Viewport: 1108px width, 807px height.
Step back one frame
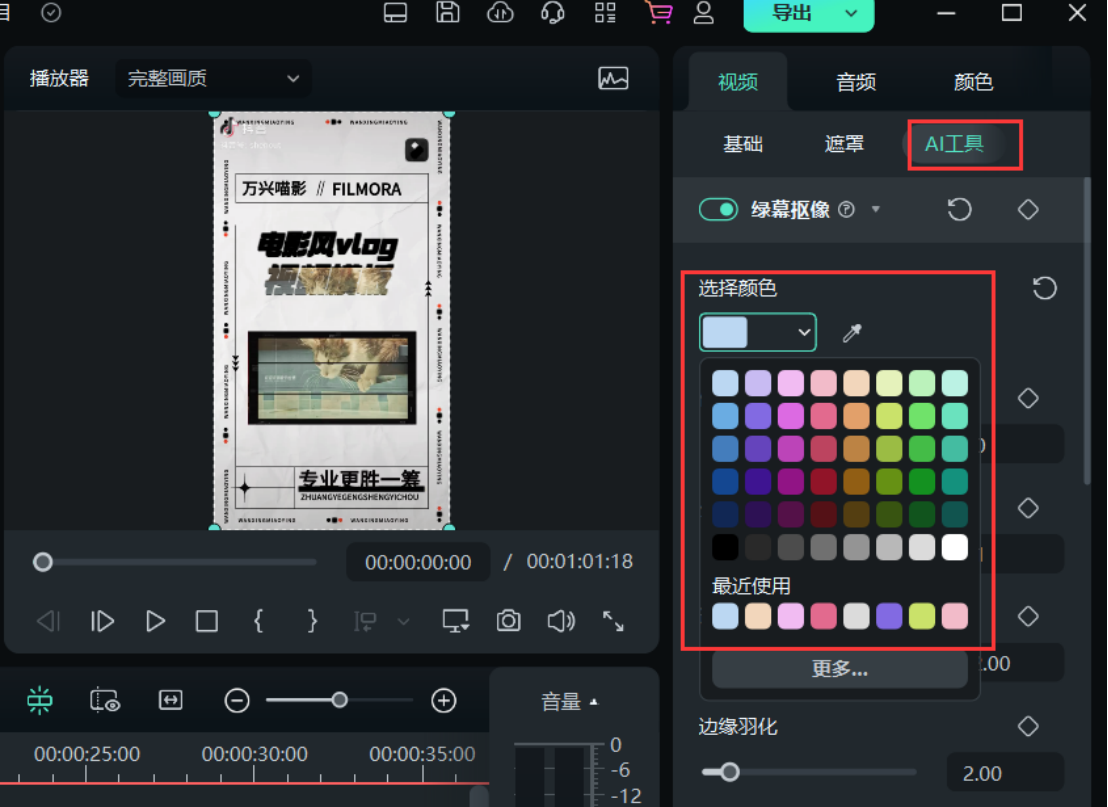click(49, 621)
